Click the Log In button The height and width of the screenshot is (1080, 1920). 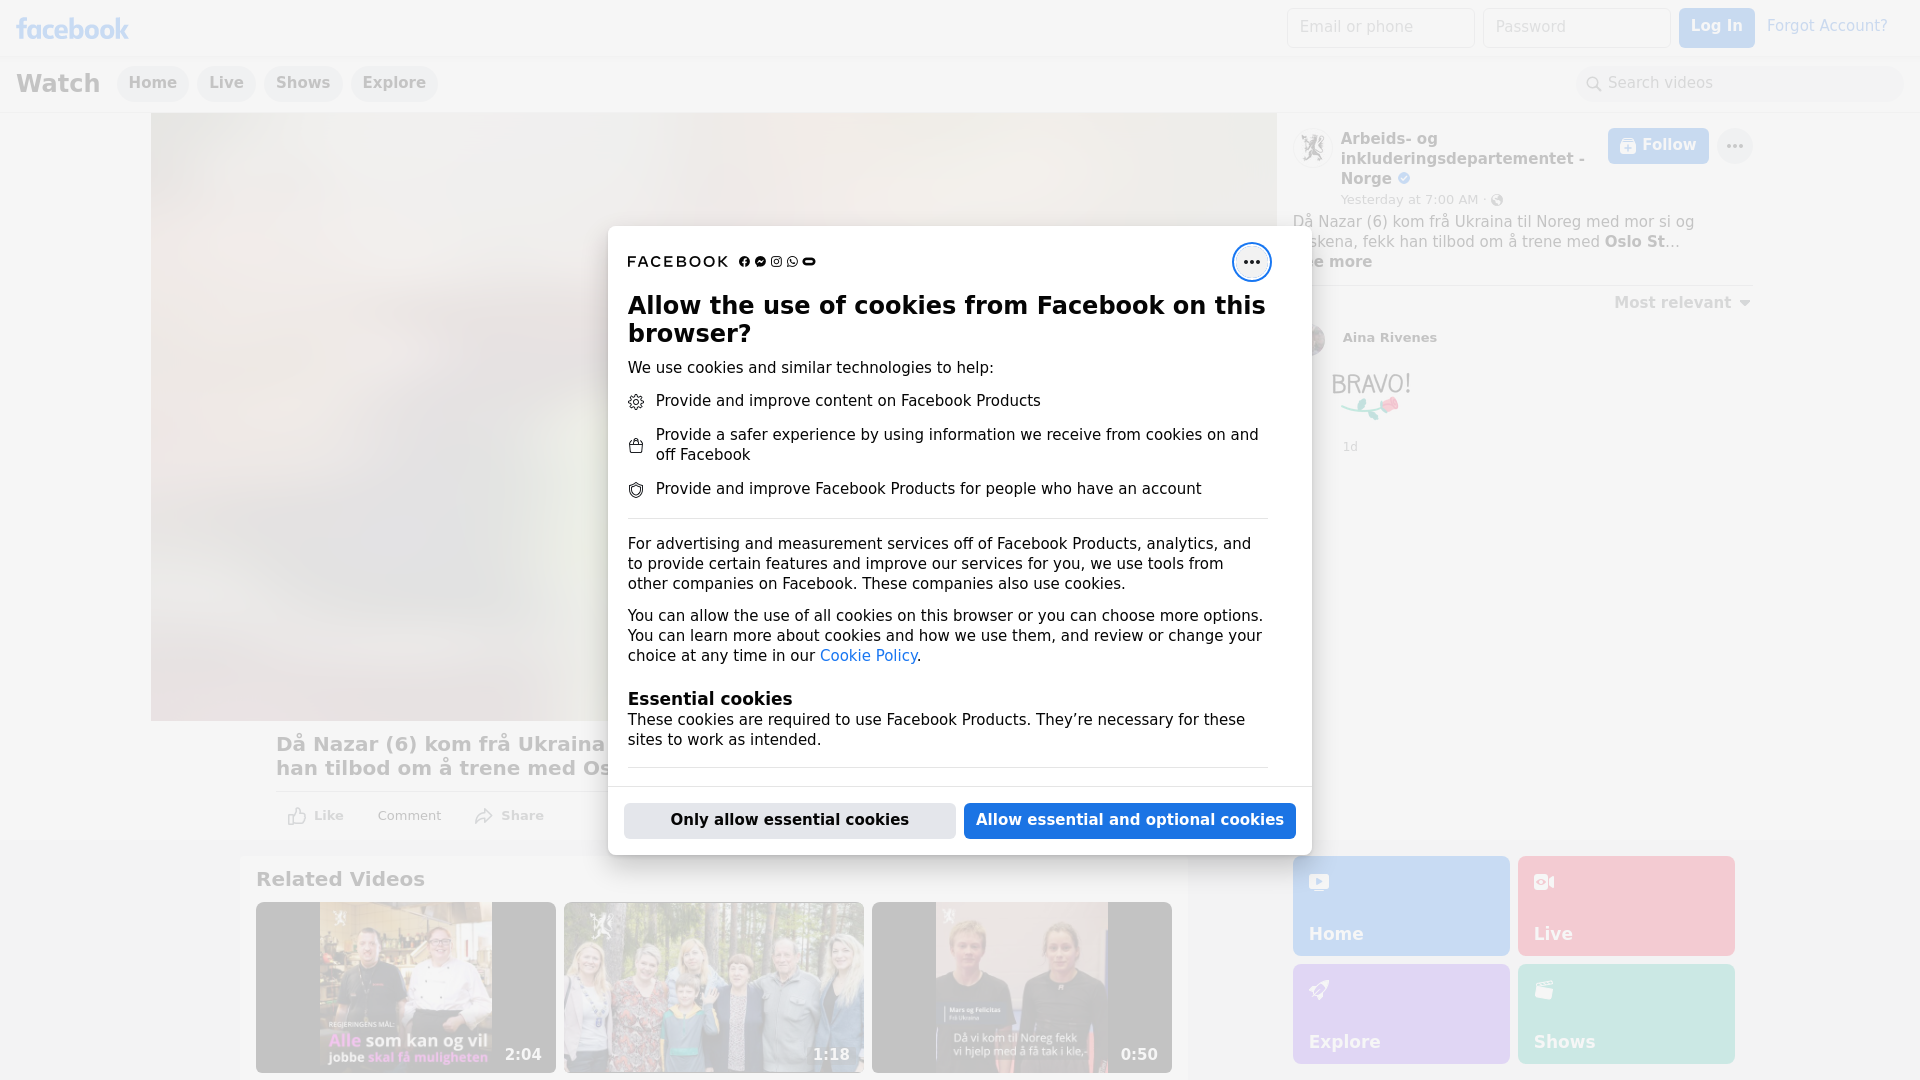click(1716, 28)
